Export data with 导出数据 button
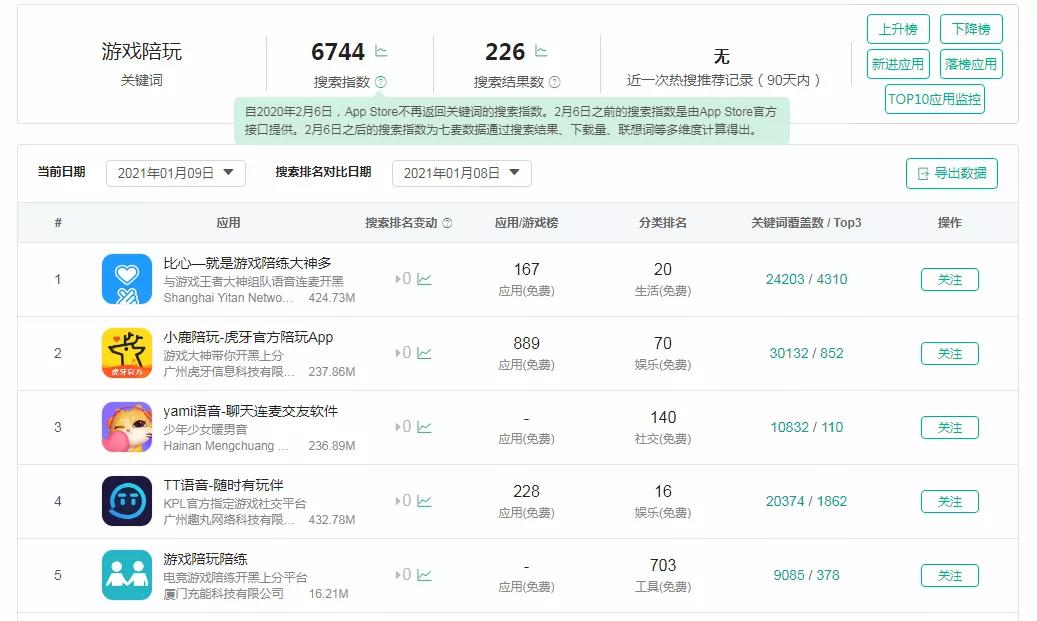Viewport: 1037px width, 621px height. (x=952, y=173)
